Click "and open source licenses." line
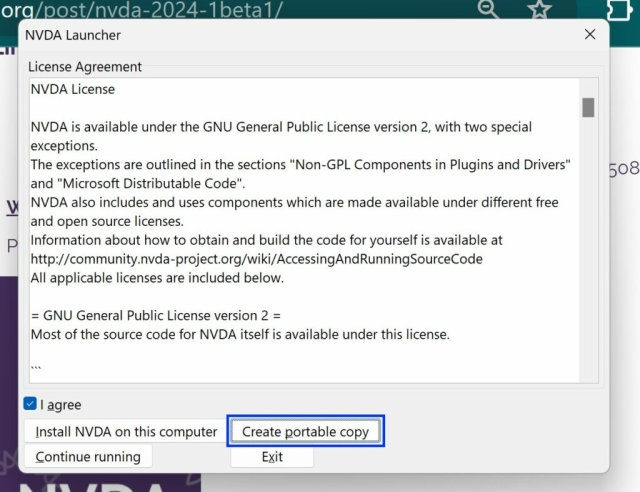Viewport: 640px width, 492px height. coord(107,221)
